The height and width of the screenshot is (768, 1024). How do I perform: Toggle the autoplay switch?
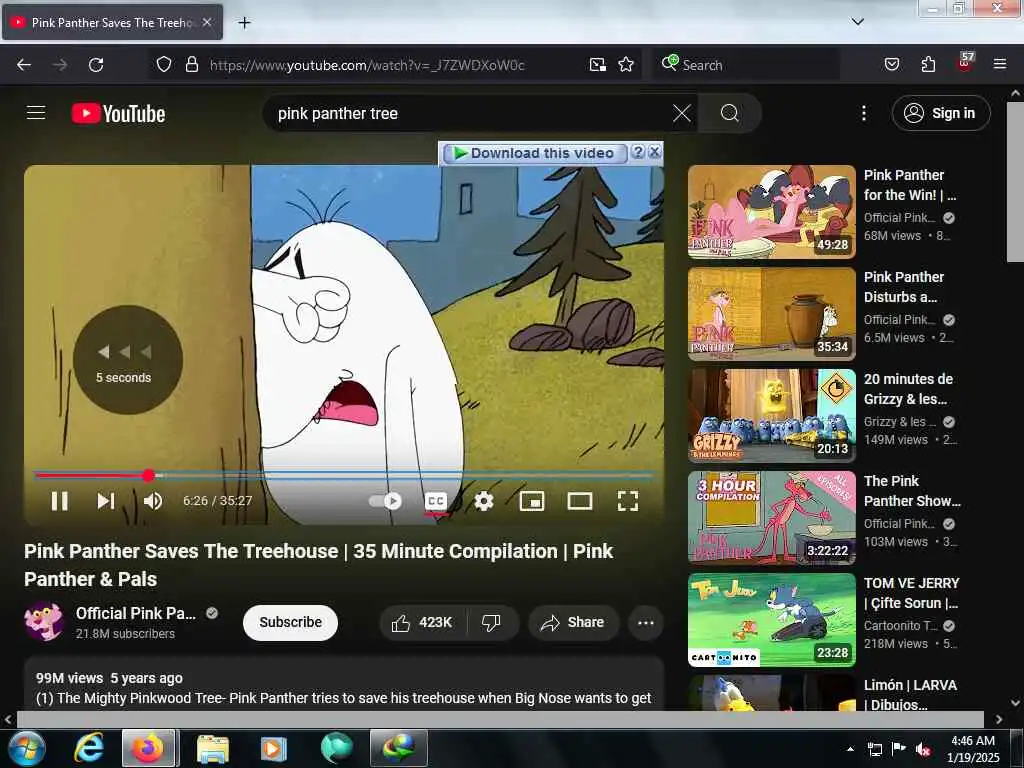(x=385, y=501)
